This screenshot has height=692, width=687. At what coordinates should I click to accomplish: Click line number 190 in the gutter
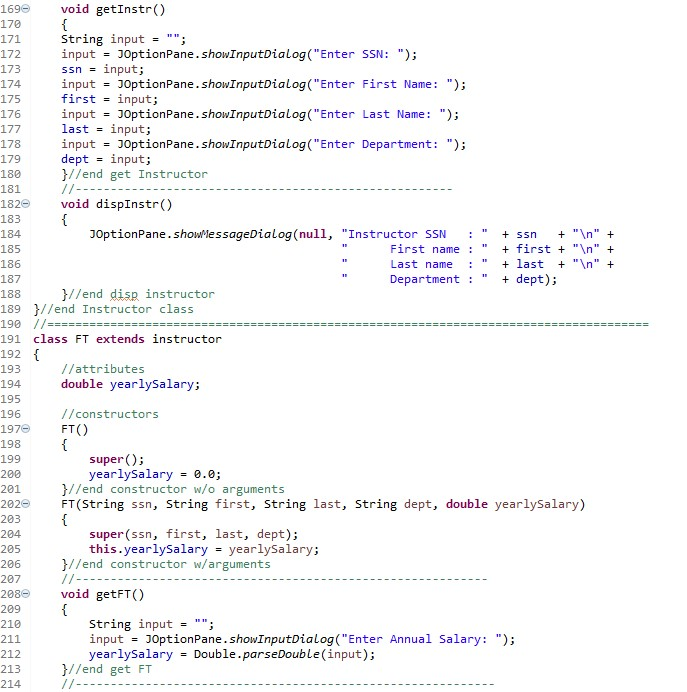(x=11, y=324)
